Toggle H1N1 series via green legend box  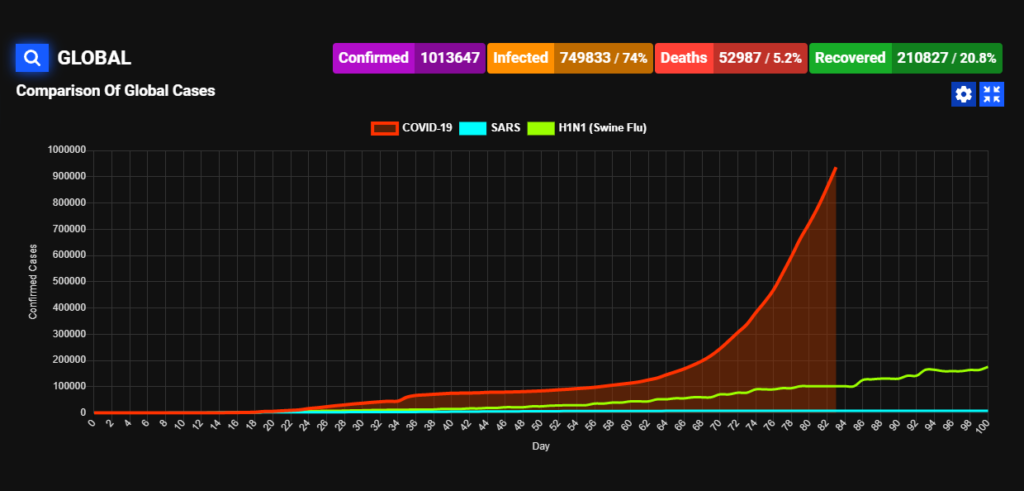pos(541,128)
